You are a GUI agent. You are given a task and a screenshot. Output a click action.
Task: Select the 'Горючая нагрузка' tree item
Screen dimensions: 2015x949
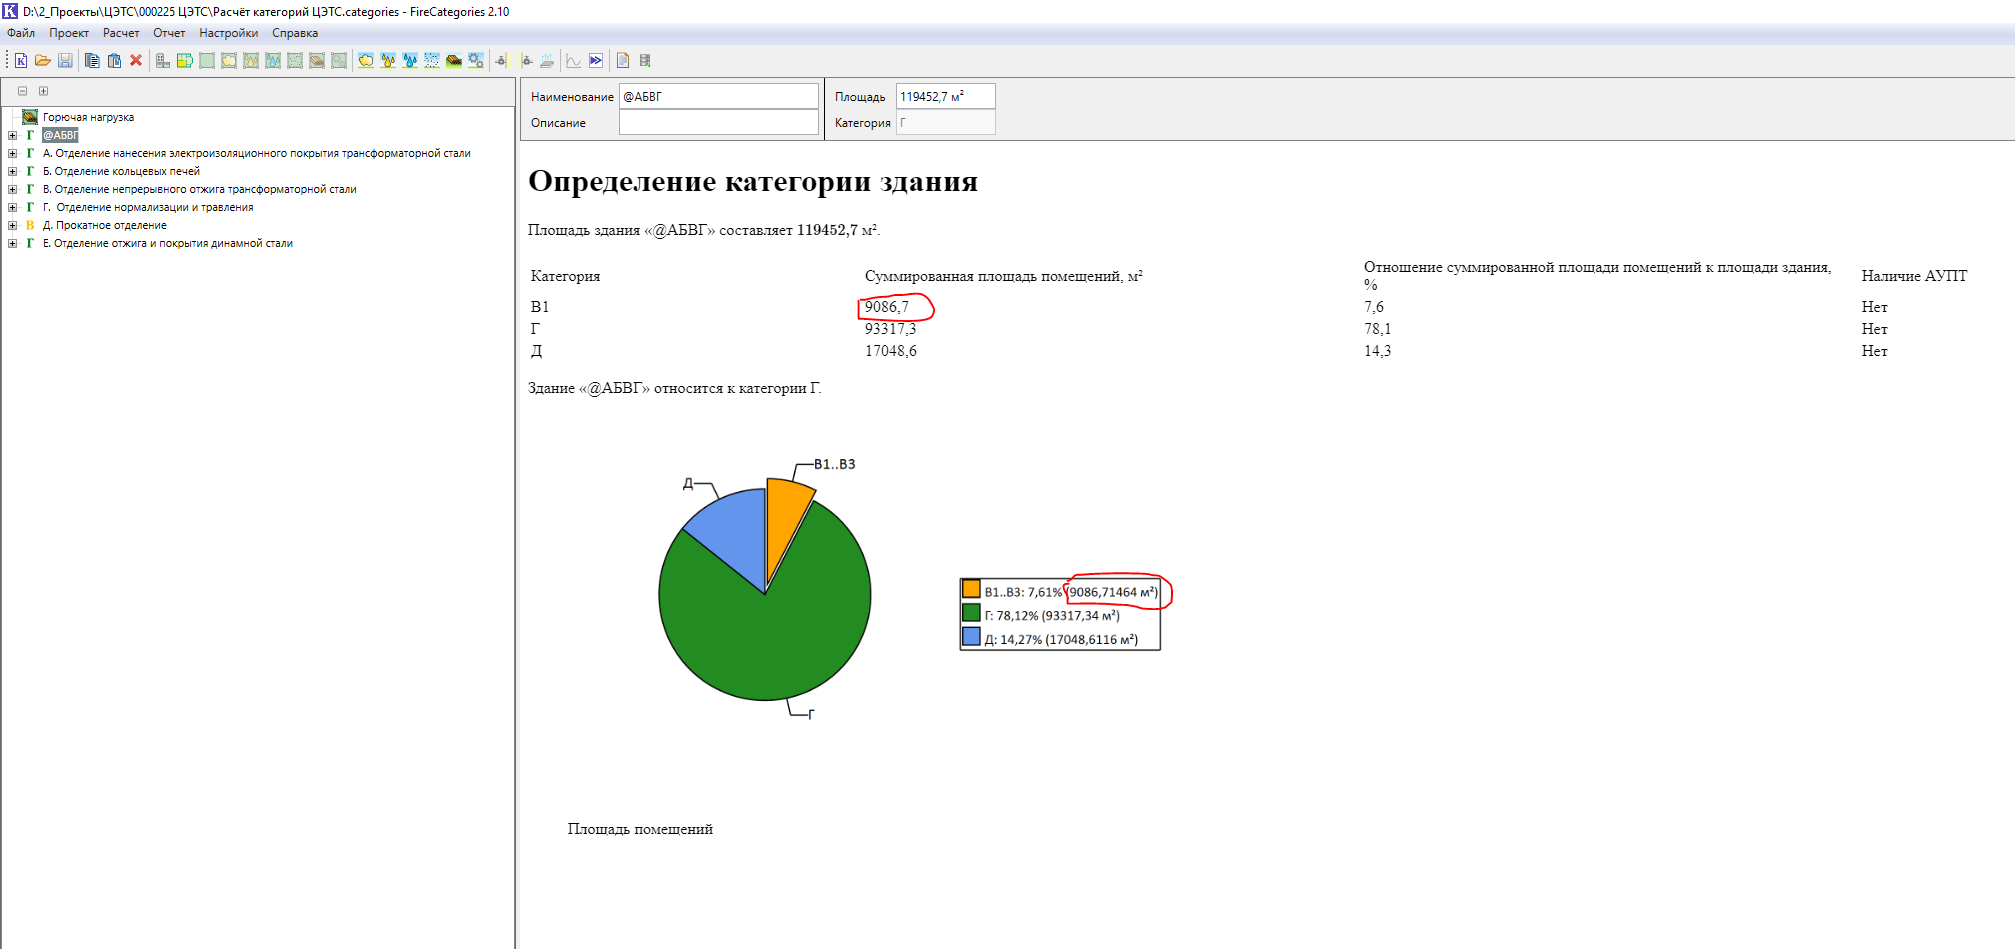pyautogui.click(x=85, y=117)
